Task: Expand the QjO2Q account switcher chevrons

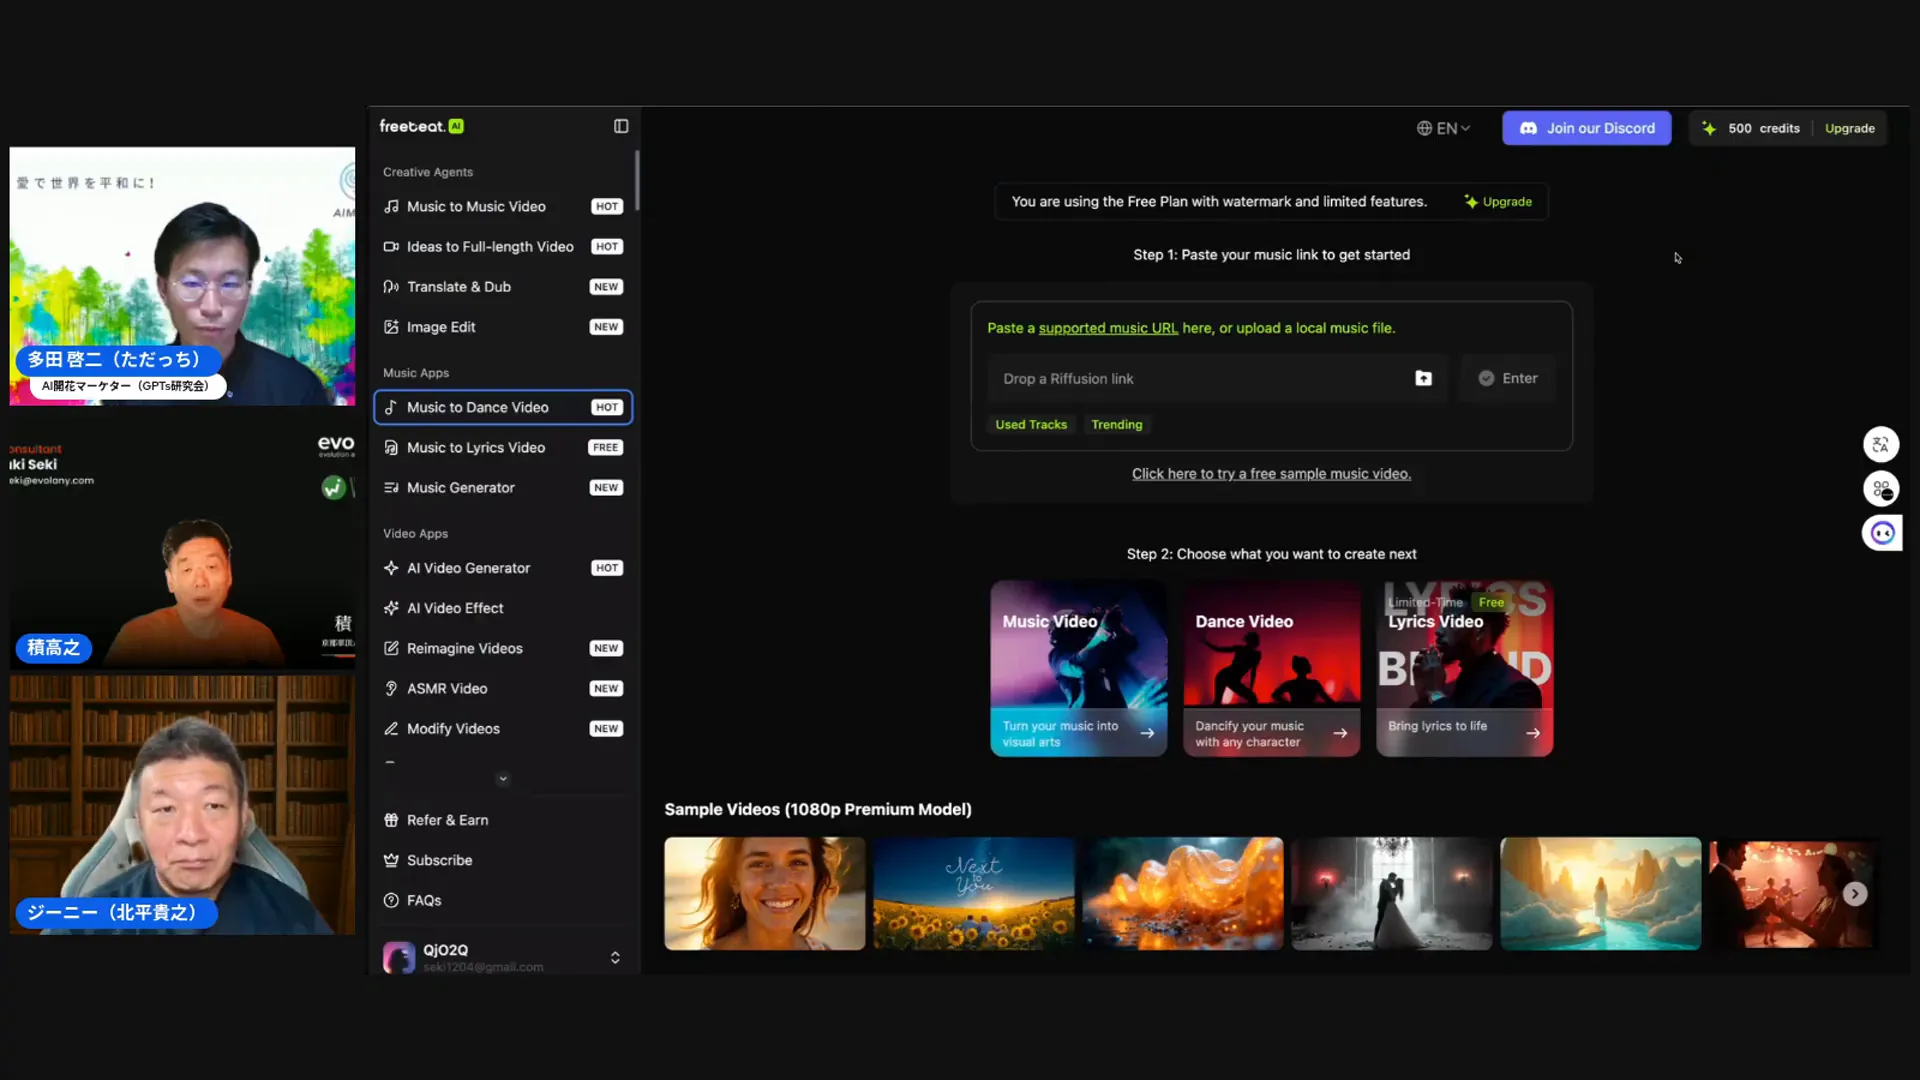Action: tap(615, 957)
